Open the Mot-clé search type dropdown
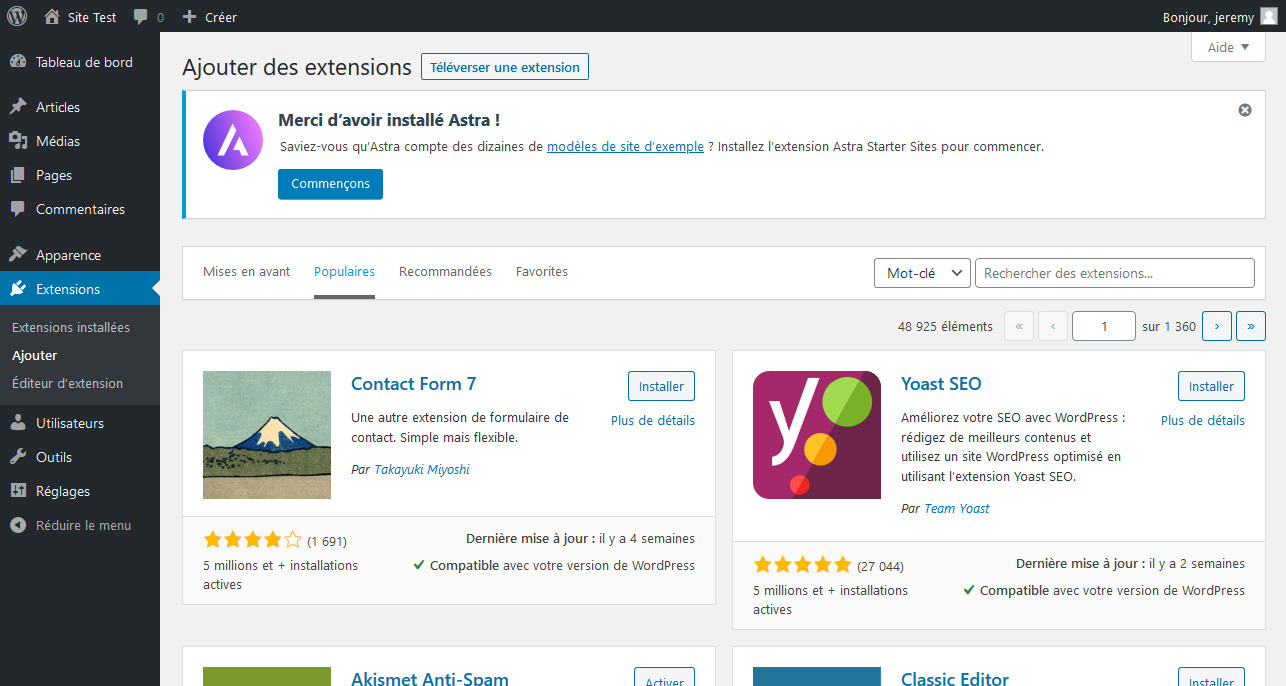 tap(921, 273)
